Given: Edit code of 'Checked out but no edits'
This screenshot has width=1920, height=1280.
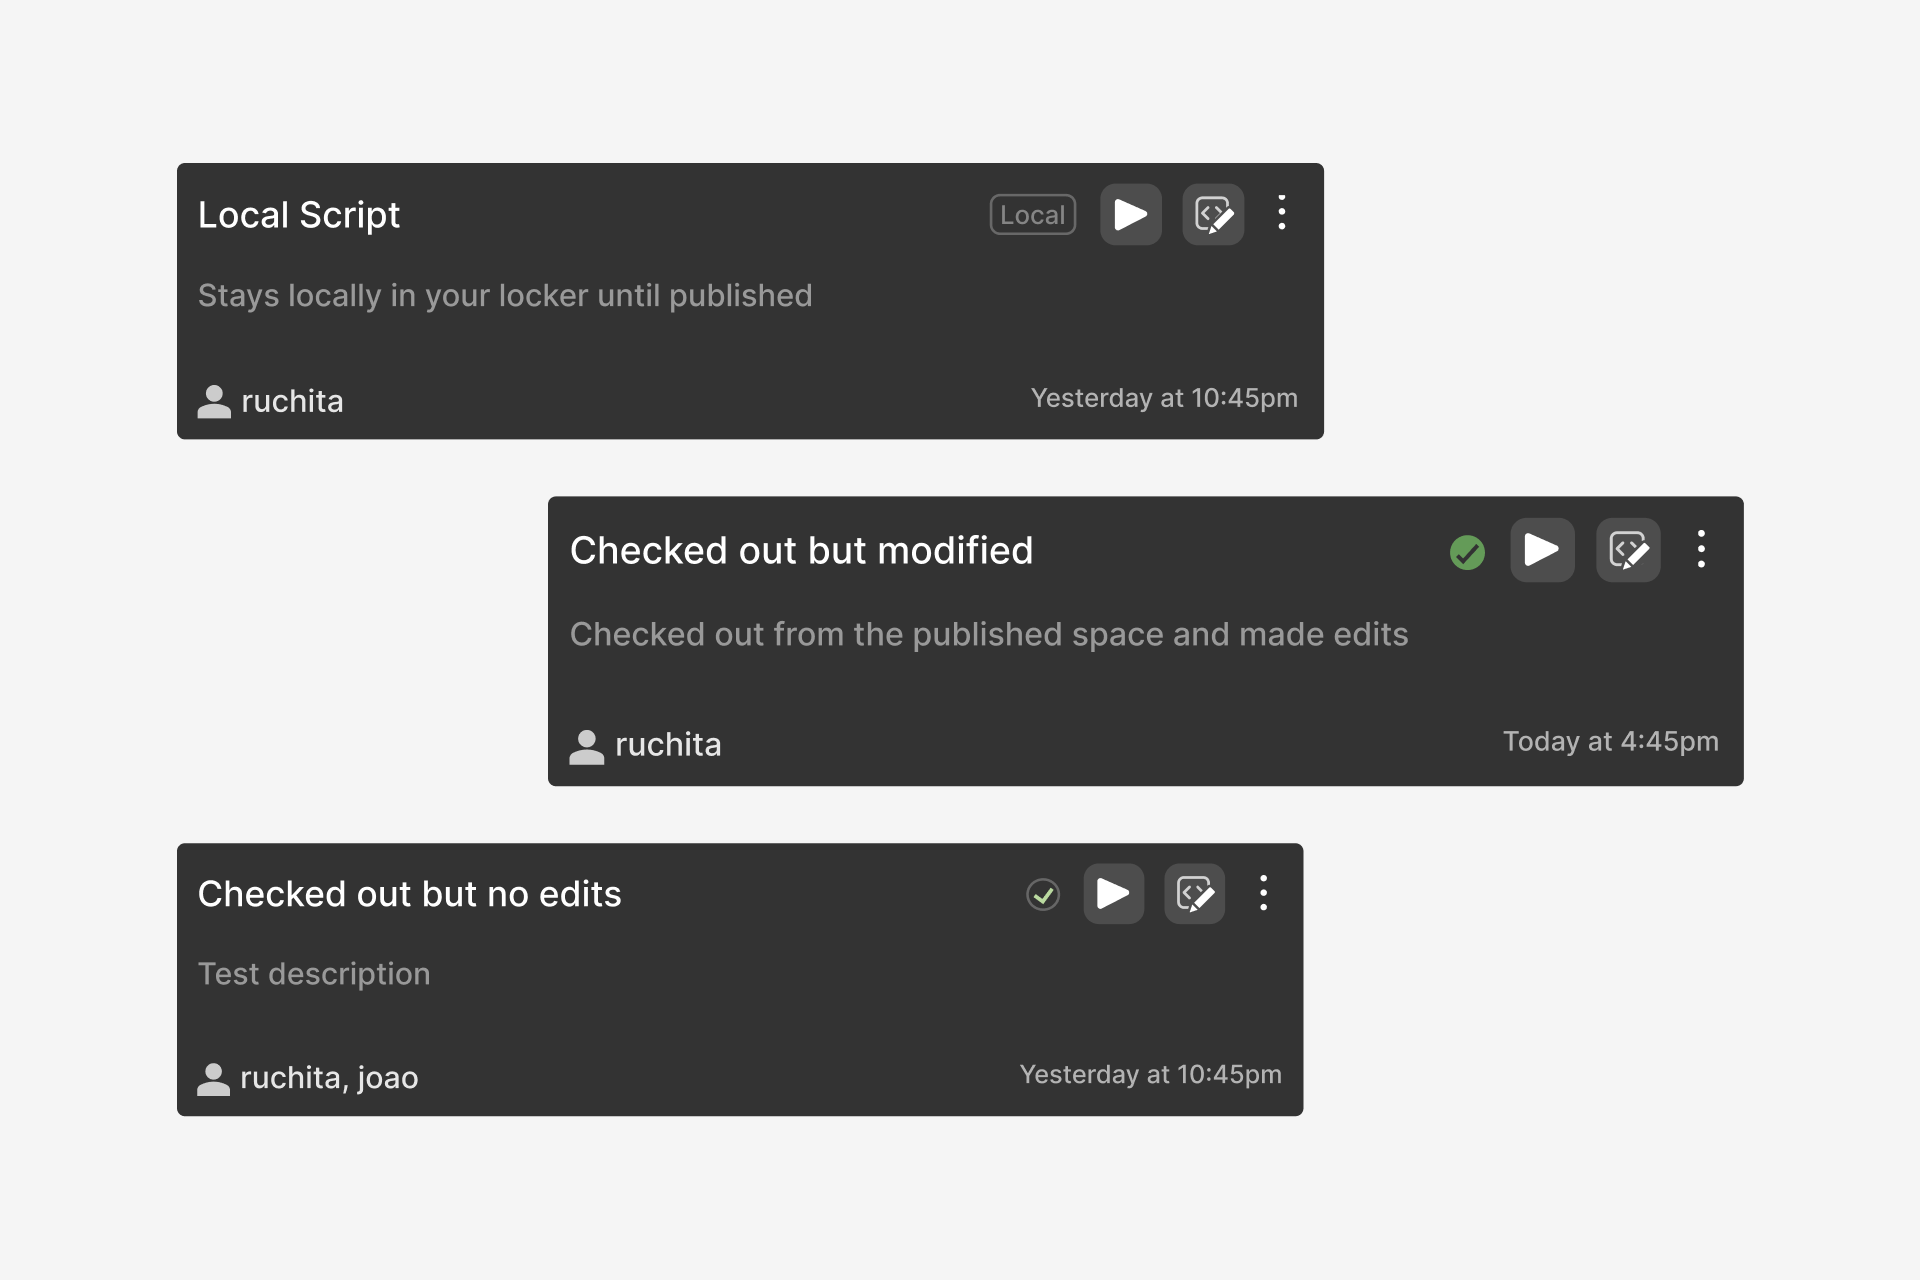Looking at the screenshot, I should pos(1194,893).
